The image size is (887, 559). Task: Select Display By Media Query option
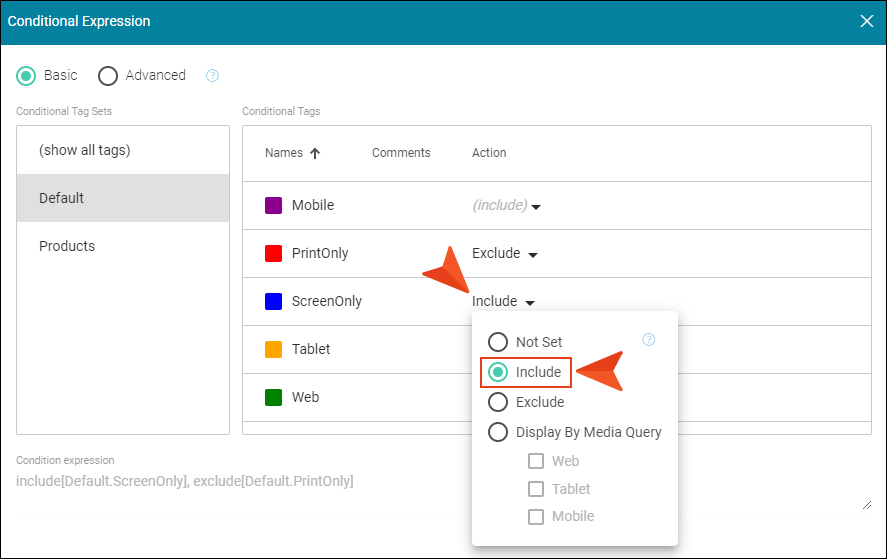[x=498, y=432]
